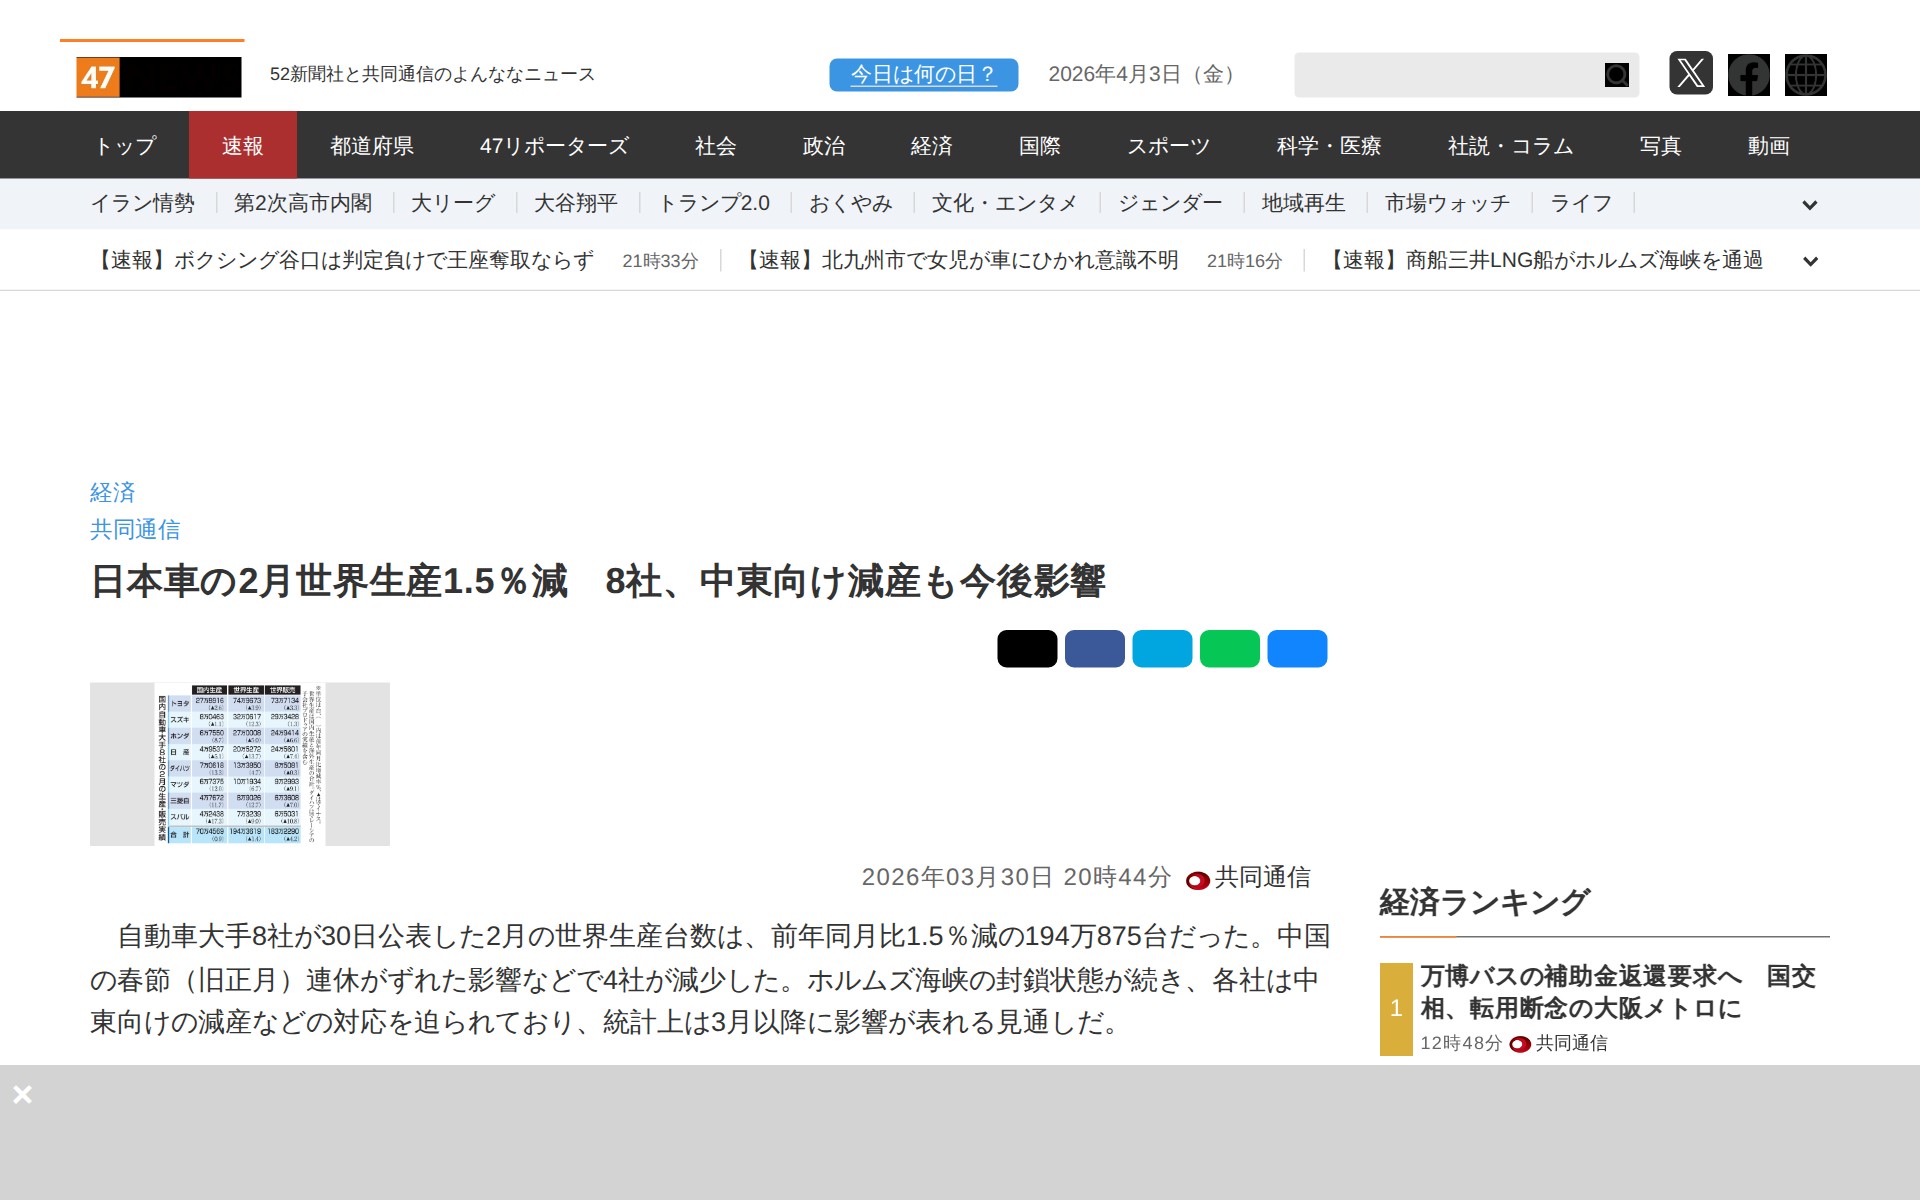Close the bottom ad banner
The image size is (1920, 1200).
click(x=22, y=1094)
